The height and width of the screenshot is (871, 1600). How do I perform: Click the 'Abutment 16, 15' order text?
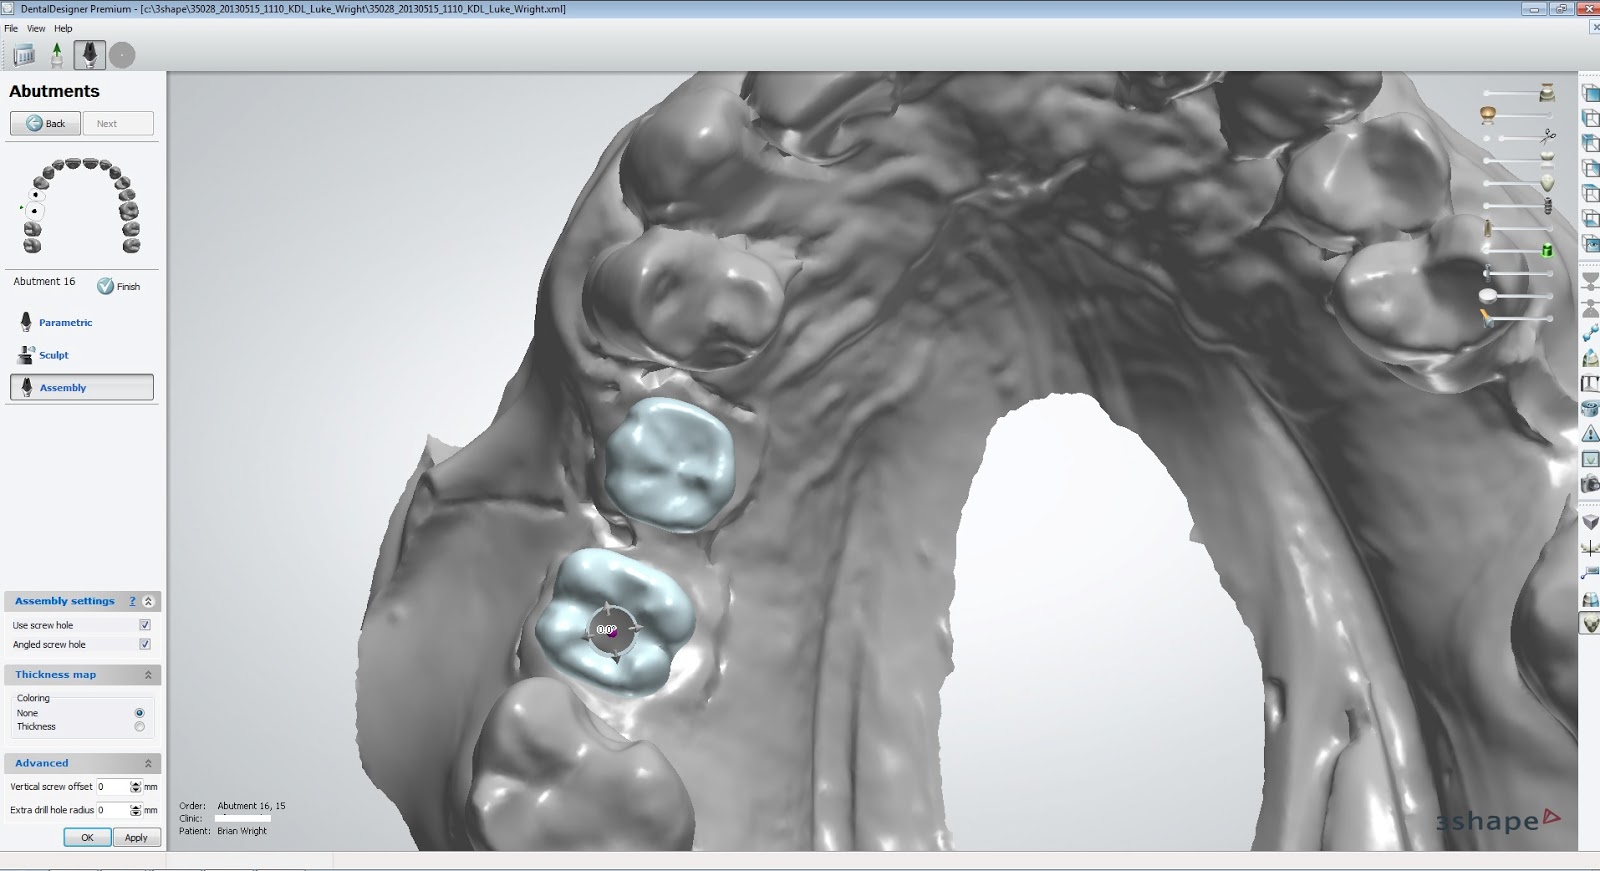251,806
